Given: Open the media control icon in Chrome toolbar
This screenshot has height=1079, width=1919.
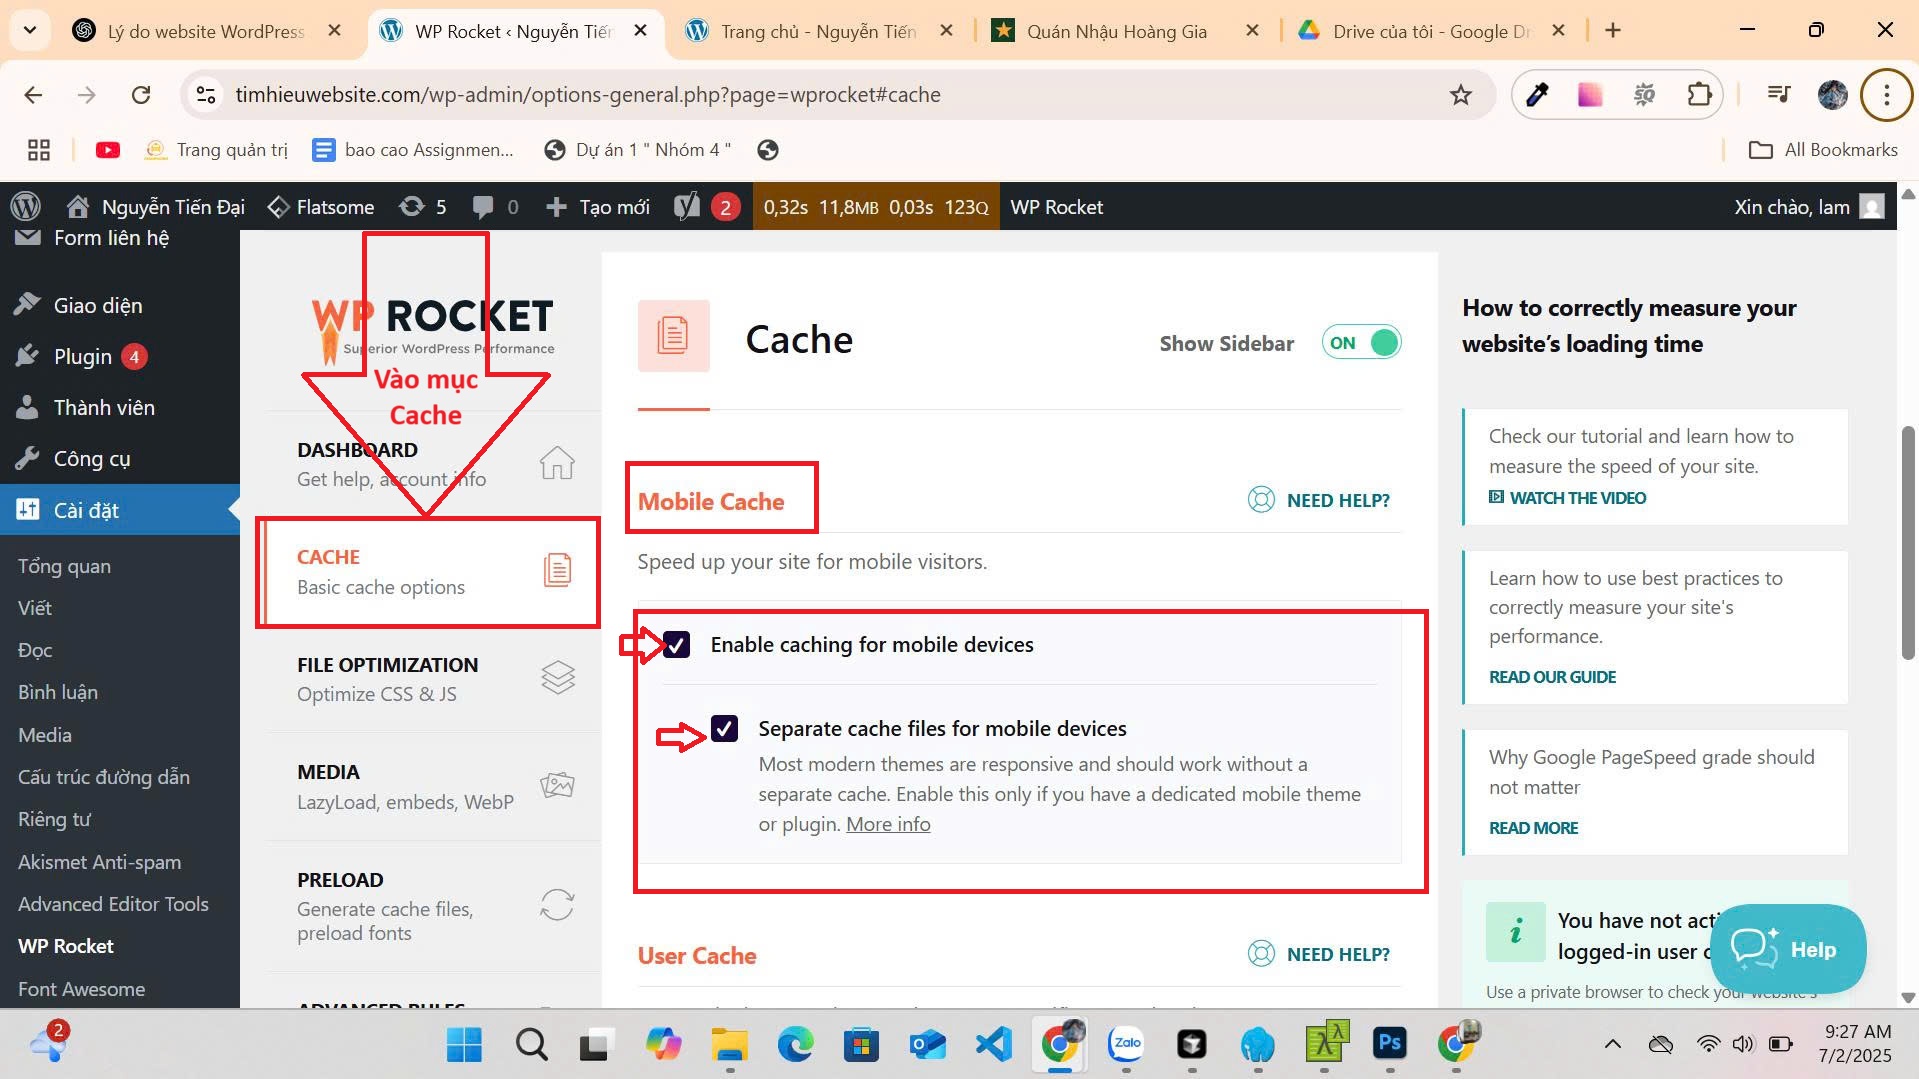Looking at the screenshot, I should click(1779, 95).
